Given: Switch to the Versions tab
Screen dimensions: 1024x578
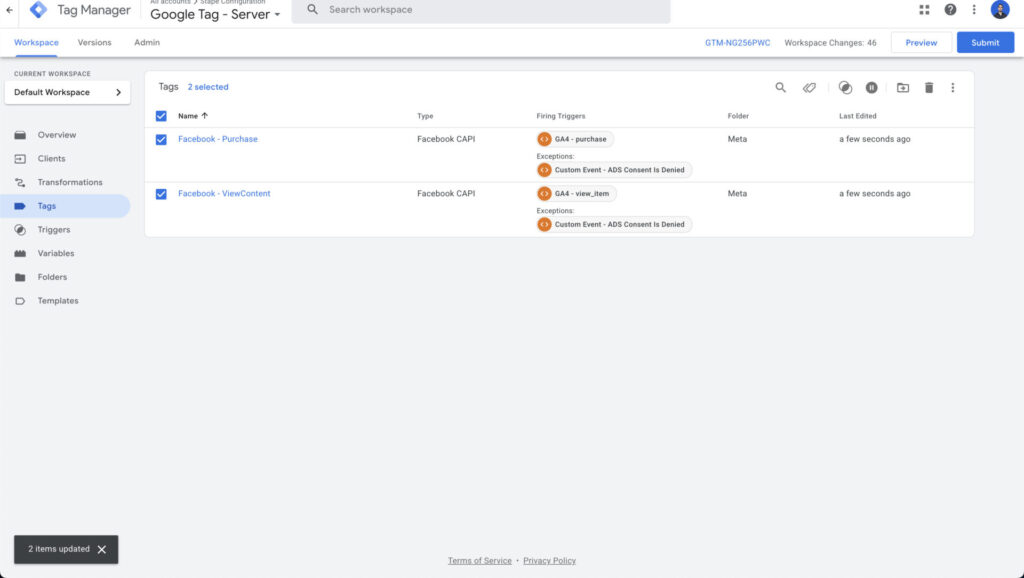Looking at the screenshot, I should click(95, 43).
